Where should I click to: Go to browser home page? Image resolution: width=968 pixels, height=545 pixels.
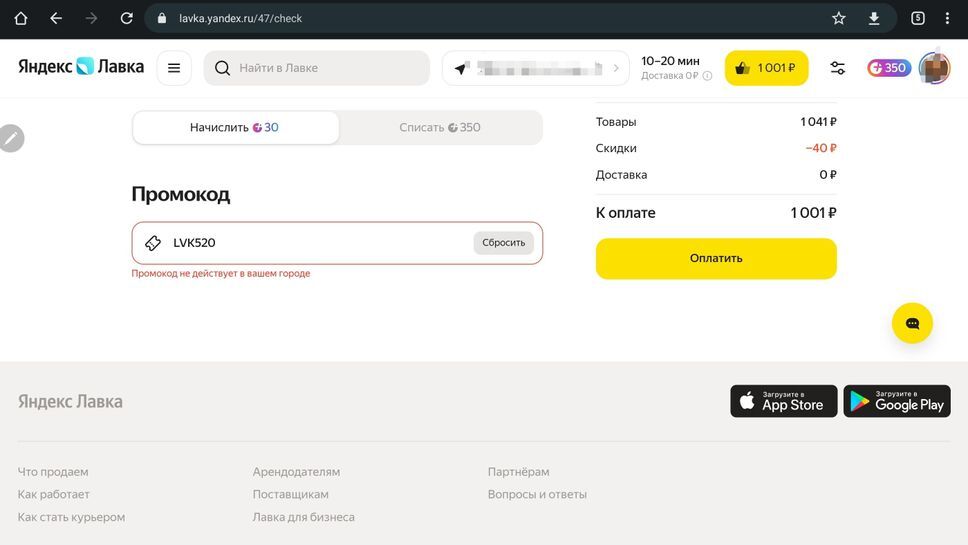click(20, 19)
